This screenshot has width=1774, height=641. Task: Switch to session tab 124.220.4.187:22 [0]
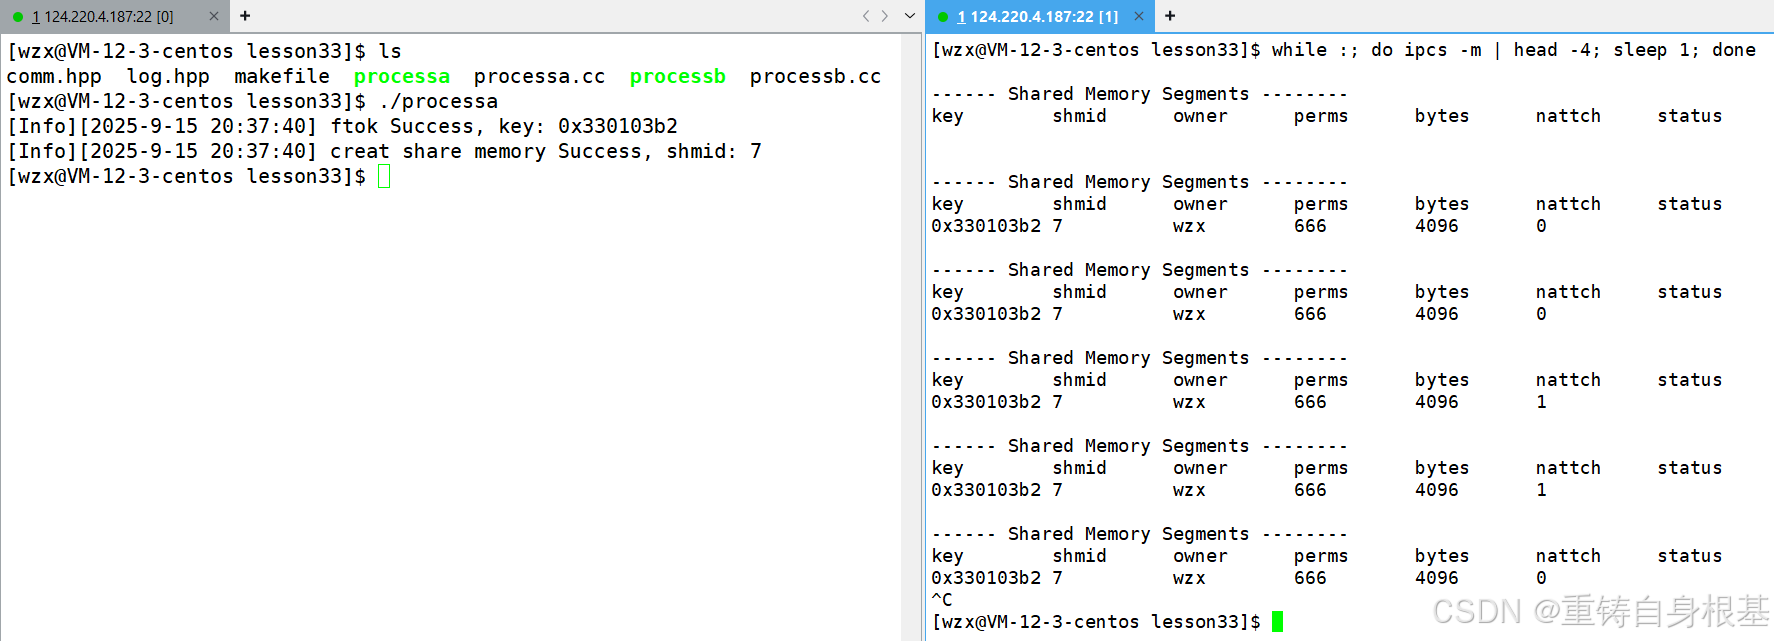[102, 16]
